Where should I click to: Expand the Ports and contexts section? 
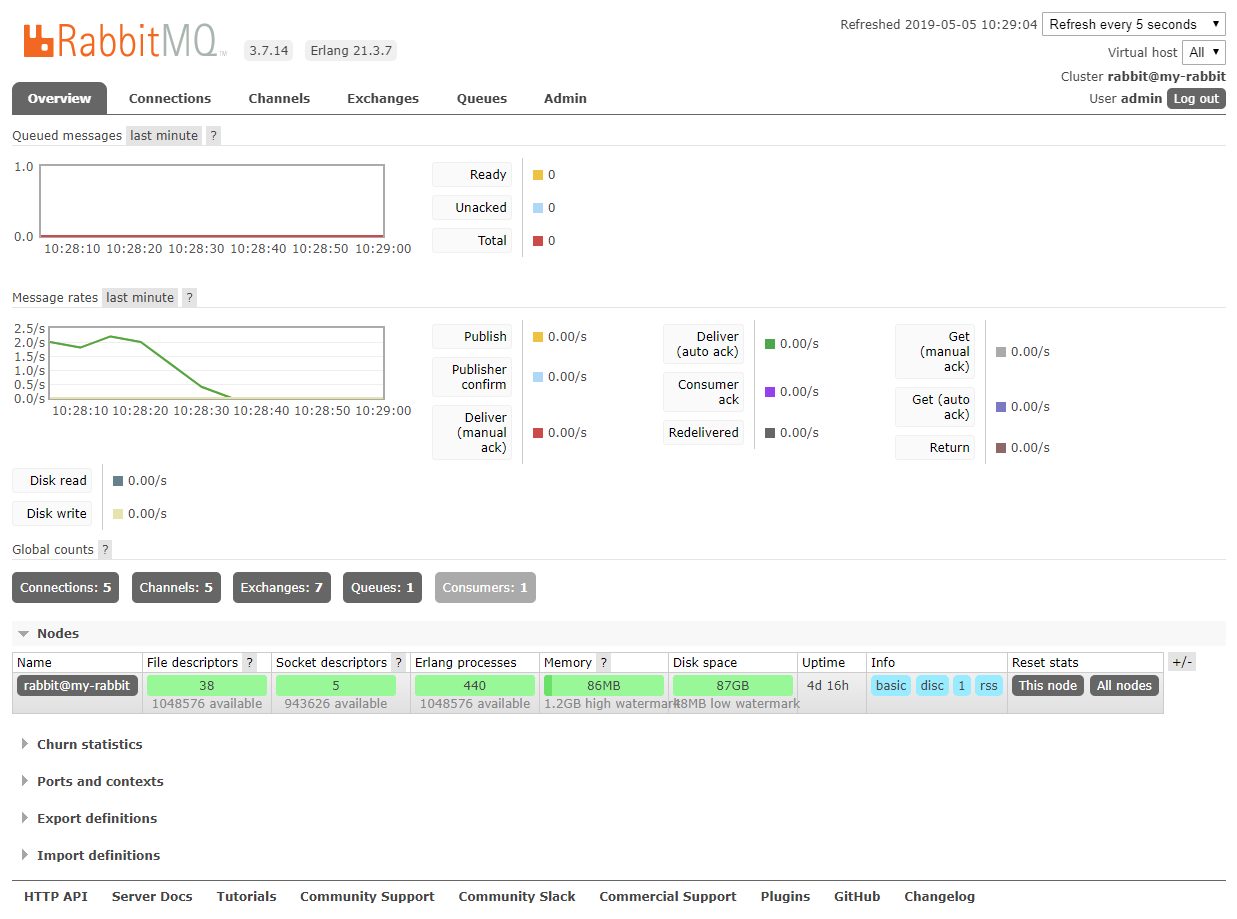click(x=99, y=782)
